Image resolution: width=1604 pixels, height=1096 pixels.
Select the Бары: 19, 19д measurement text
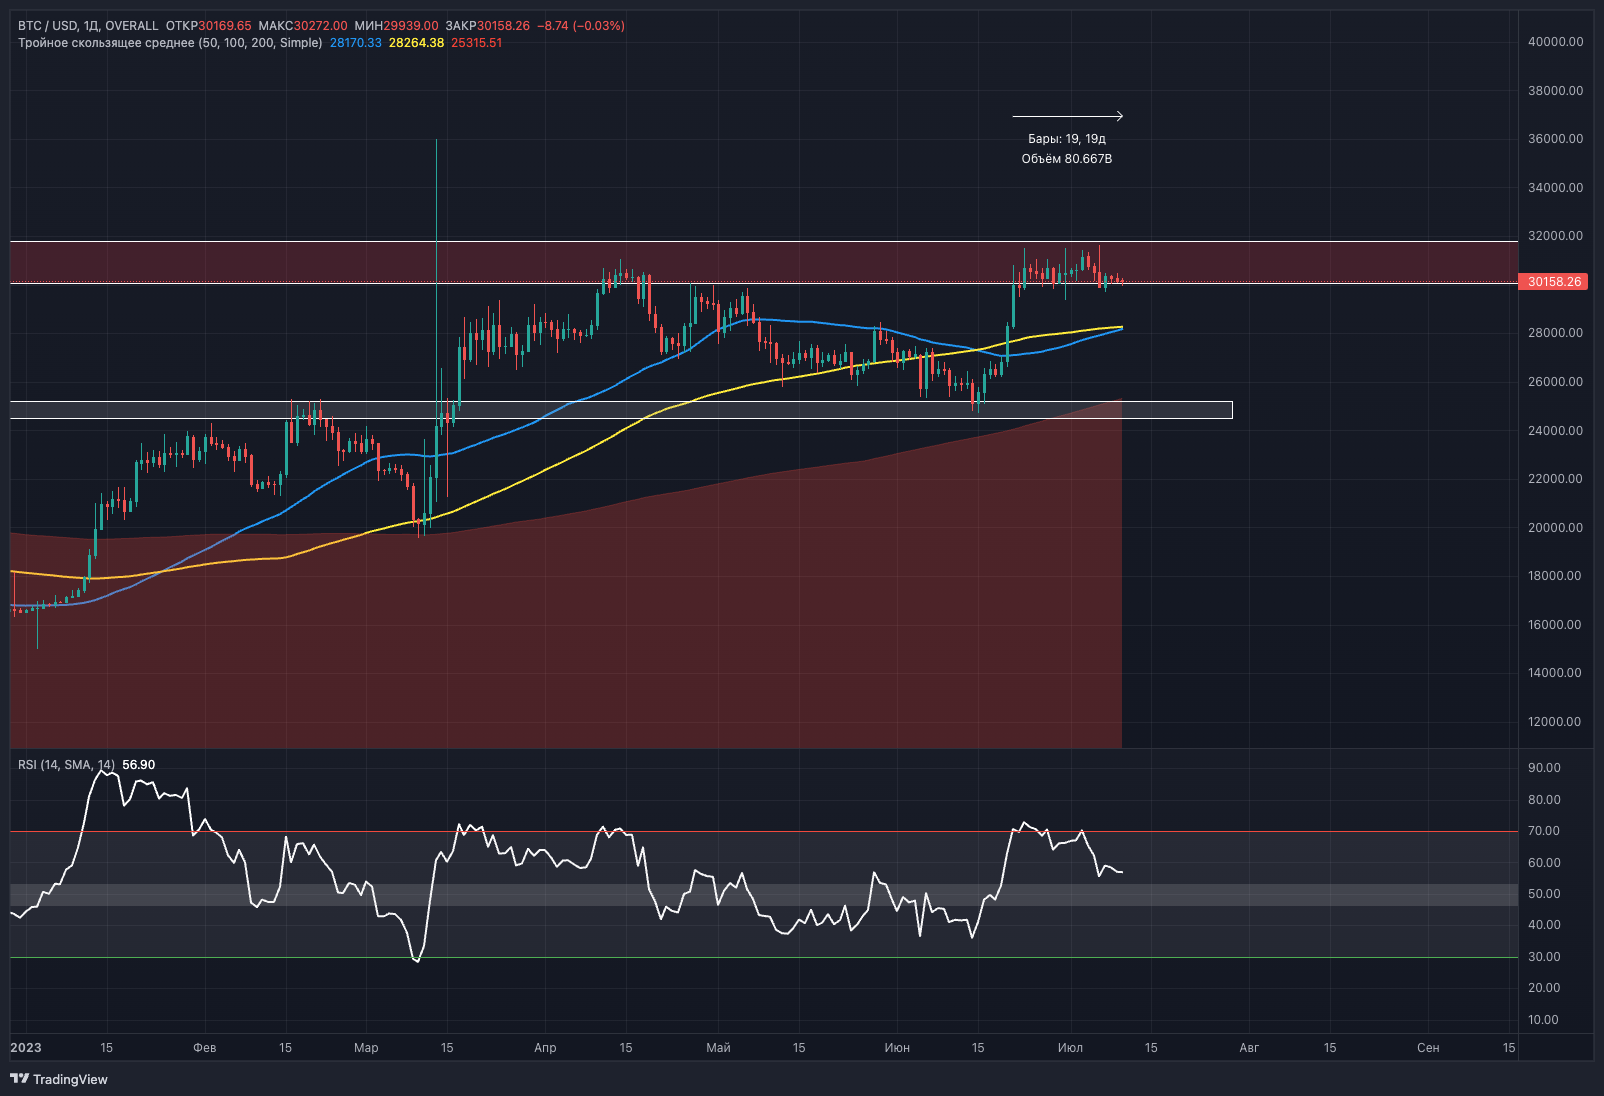click(x=1067, y=139)
